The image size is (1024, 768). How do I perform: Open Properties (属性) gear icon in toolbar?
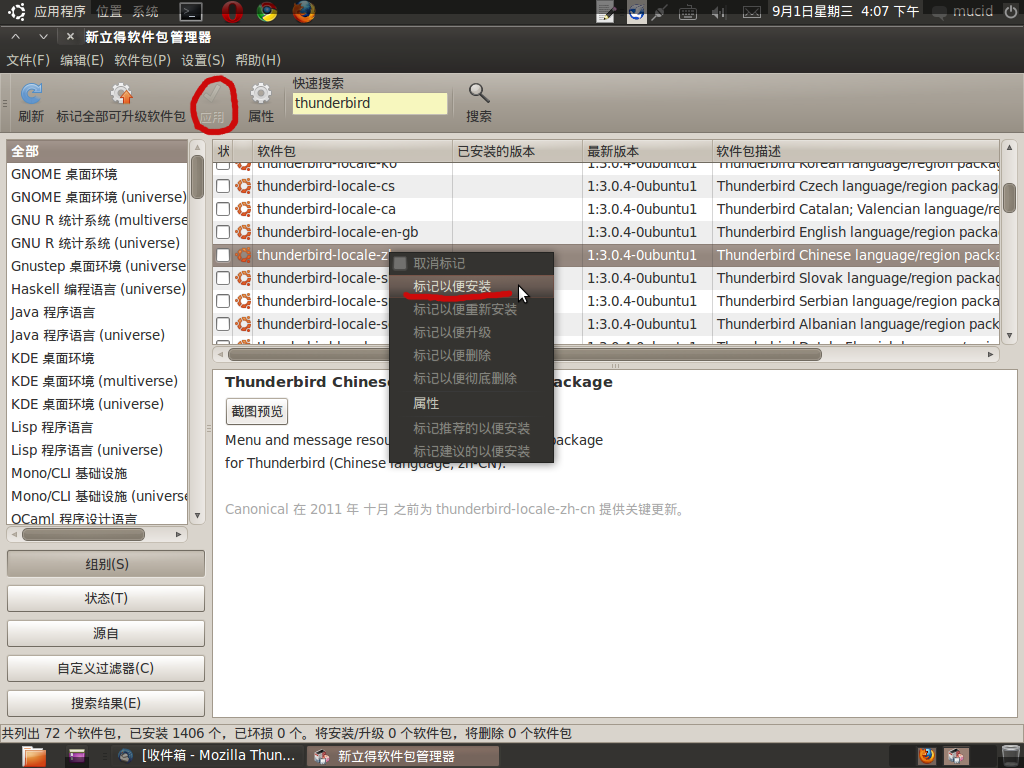(261, 95)
